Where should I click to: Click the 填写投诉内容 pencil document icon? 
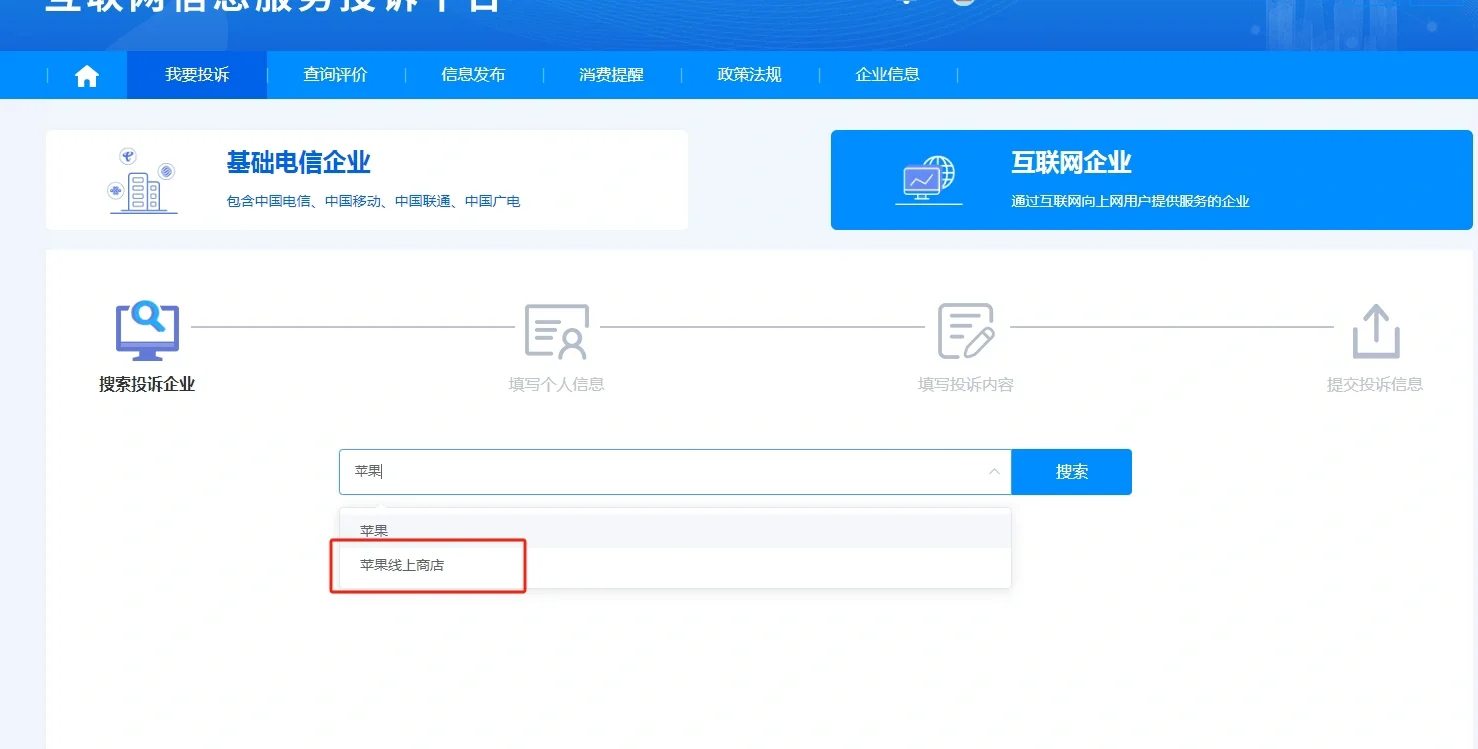(x=966, y=330)
